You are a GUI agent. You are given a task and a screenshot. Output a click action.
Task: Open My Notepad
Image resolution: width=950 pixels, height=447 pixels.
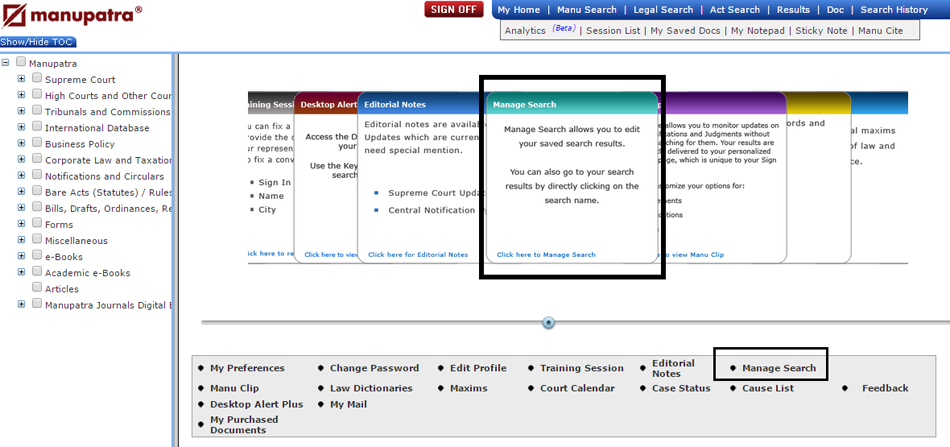coord(757,31)
